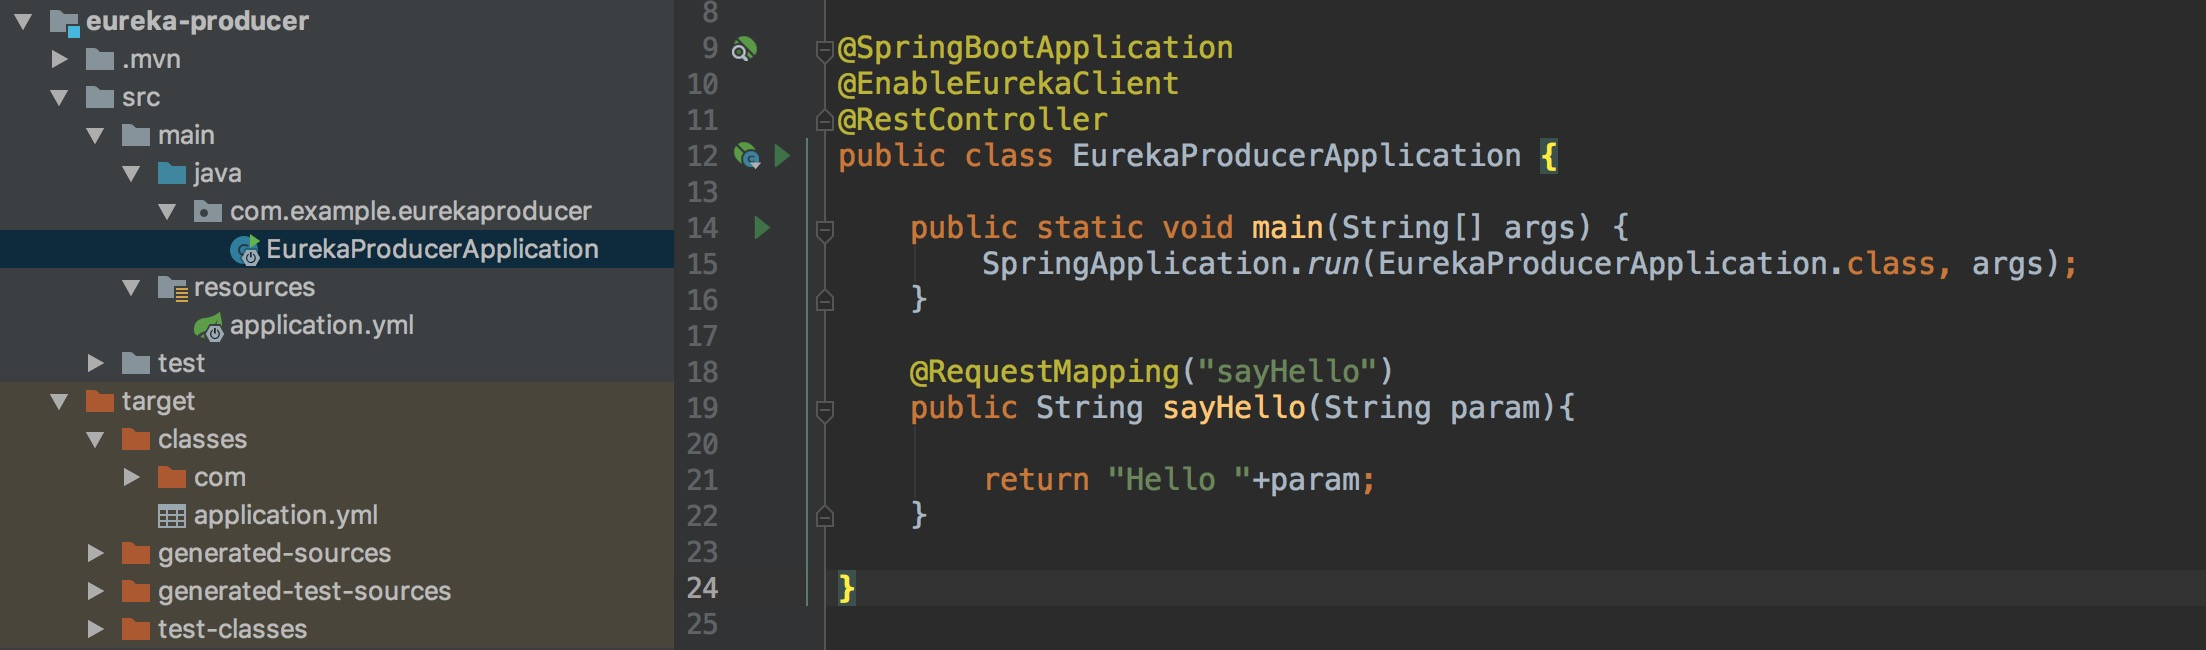Click the @SpringBootApplication annotation
This screenshot has height=650, width=2206.
[1035, 48]
